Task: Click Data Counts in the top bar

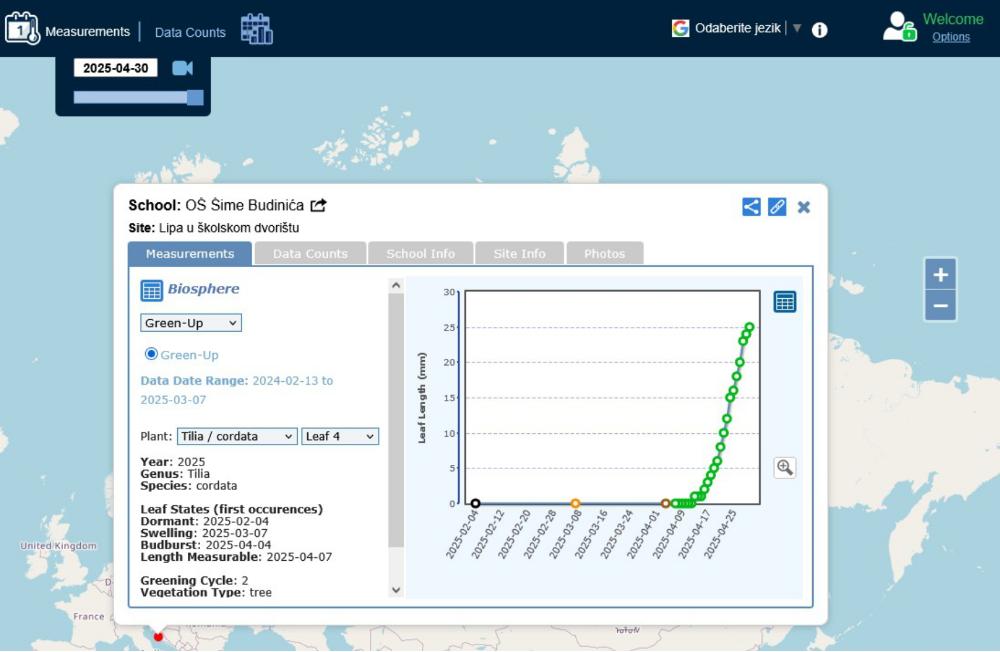Action: (190, 32)
